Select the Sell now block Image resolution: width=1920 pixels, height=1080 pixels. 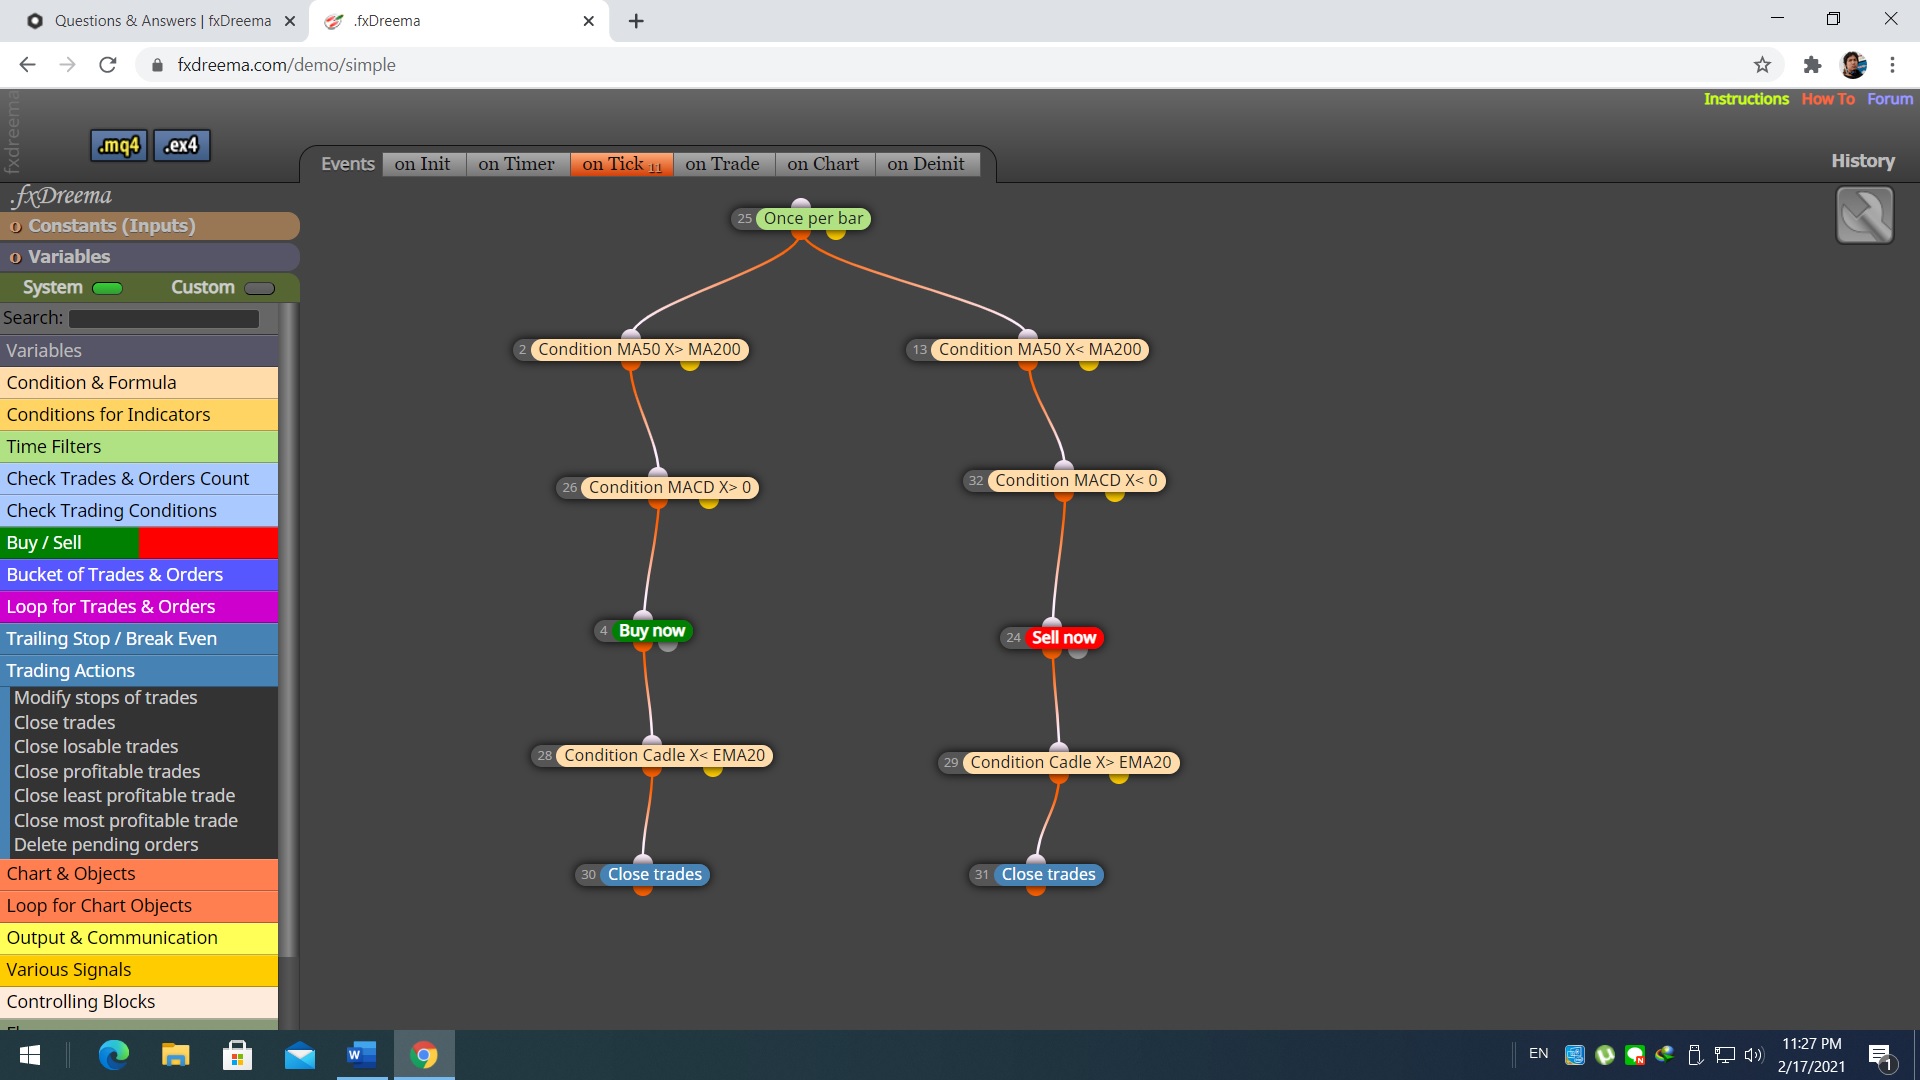1064,638
